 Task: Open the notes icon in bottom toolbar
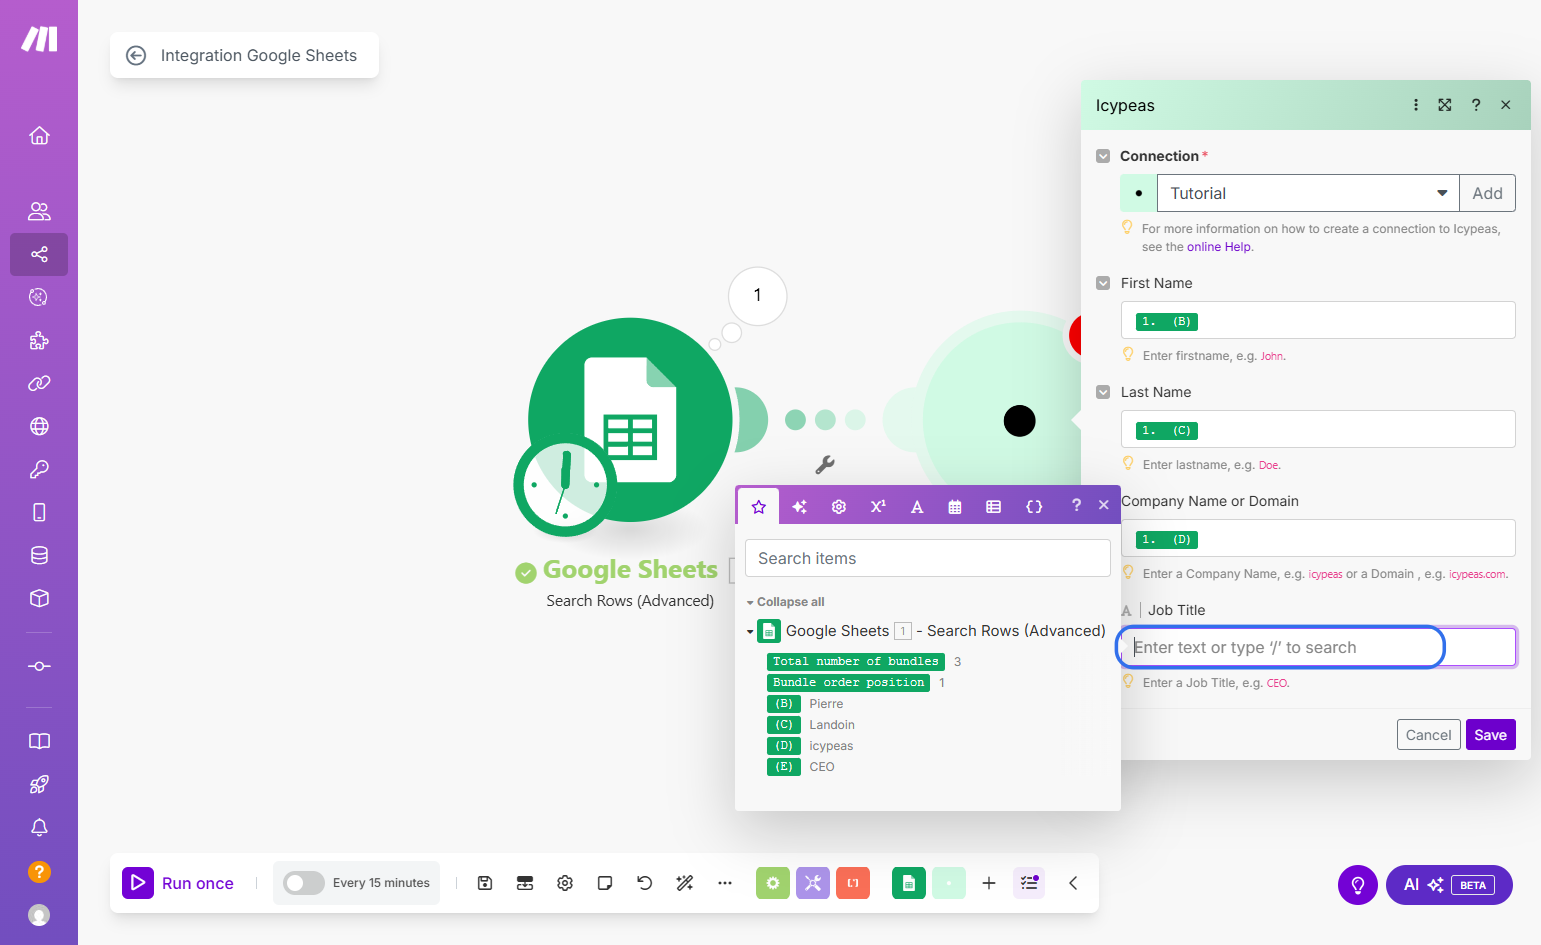(605, 883)
